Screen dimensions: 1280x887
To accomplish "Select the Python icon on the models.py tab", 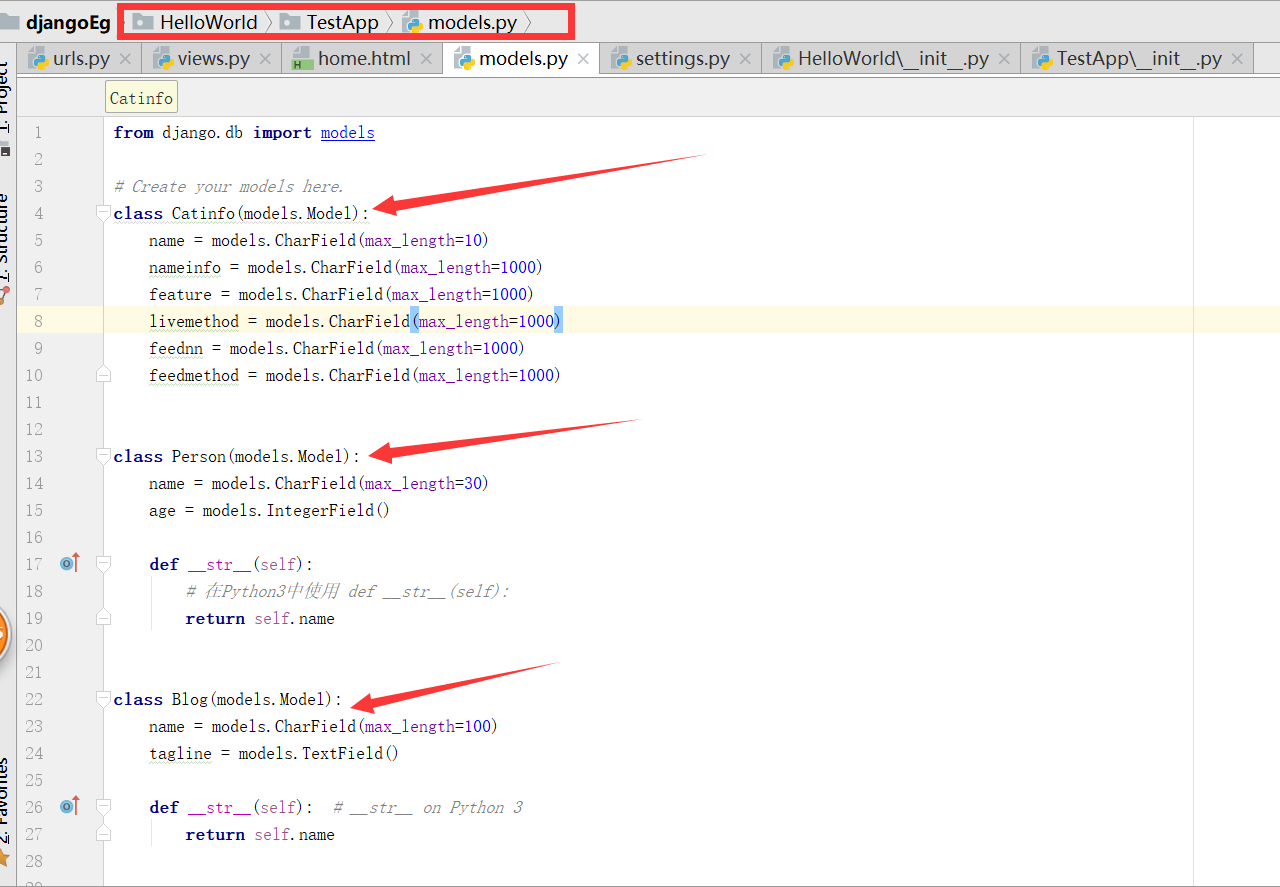I will point(465,58).
